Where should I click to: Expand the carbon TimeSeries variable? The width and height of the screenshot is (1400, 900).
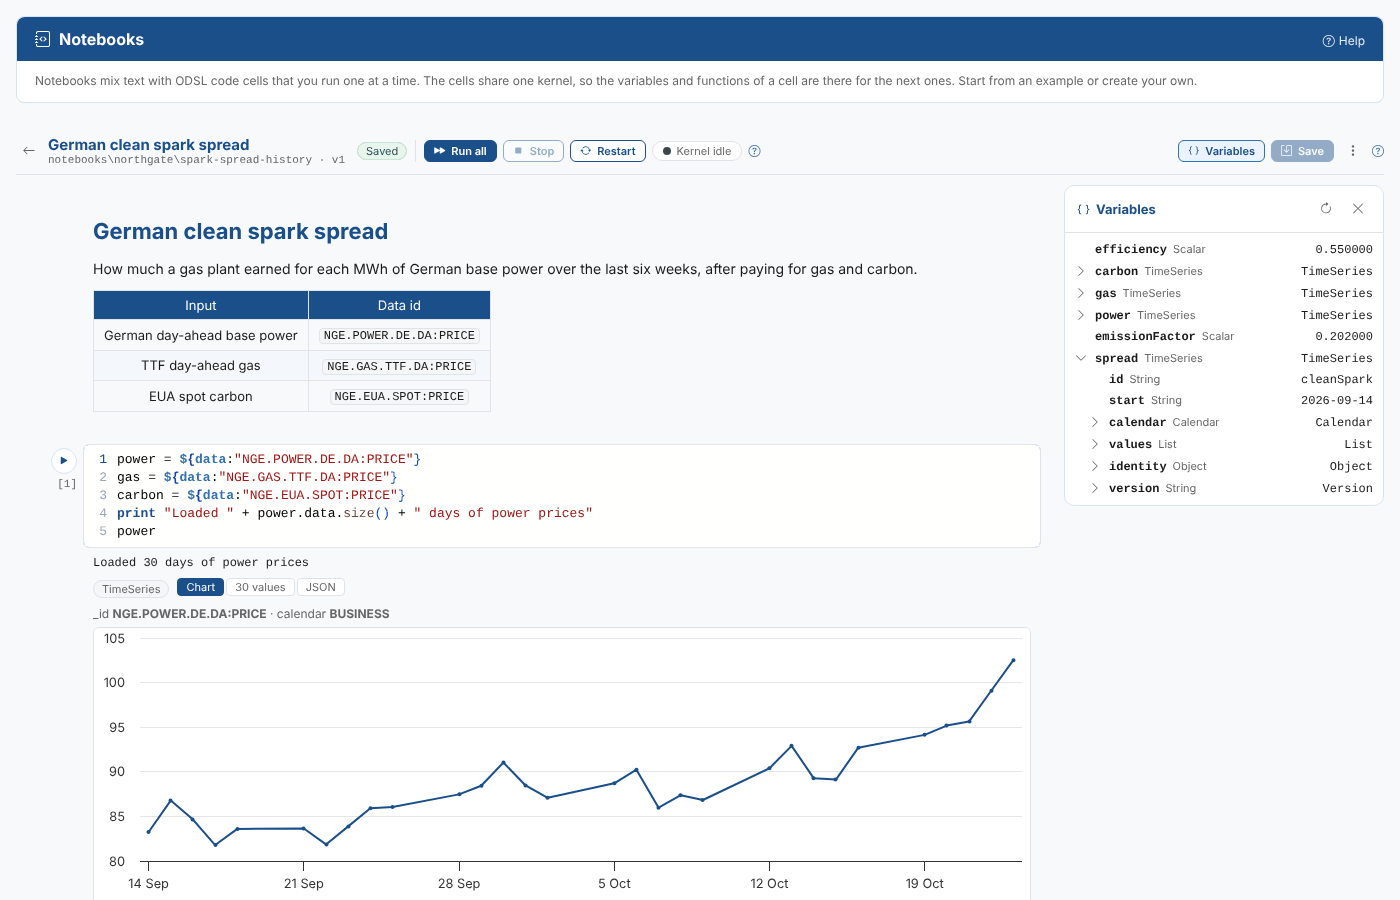pyautogui.click(x=1081, y=271)
